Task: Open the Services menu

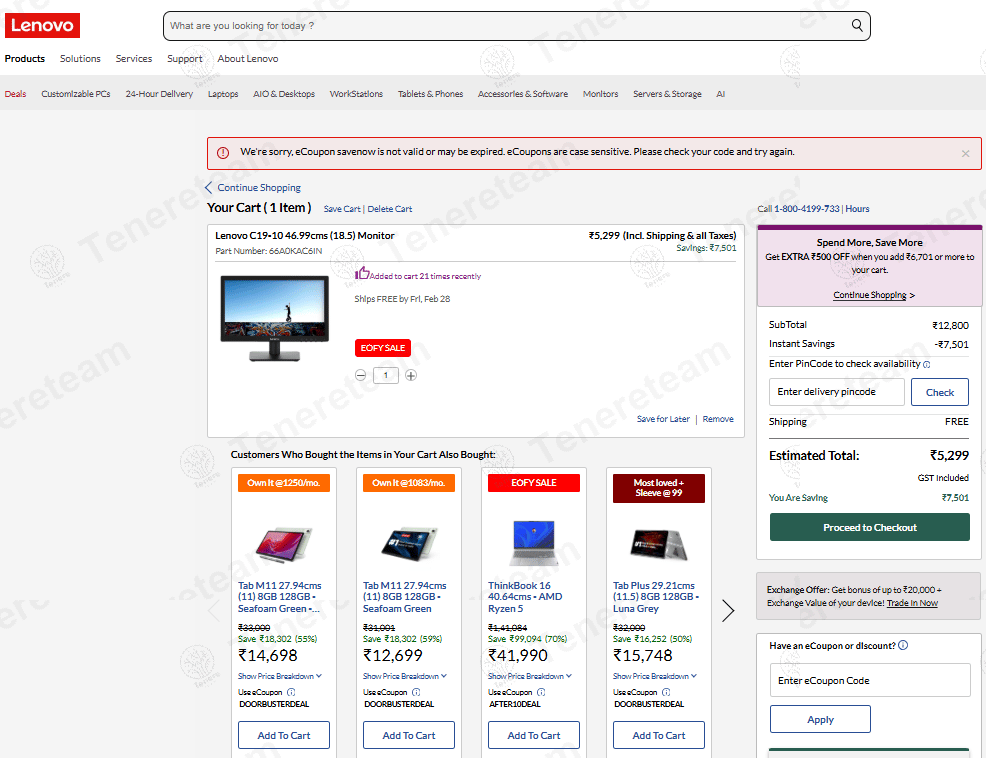Action: [x=134, y=59]
